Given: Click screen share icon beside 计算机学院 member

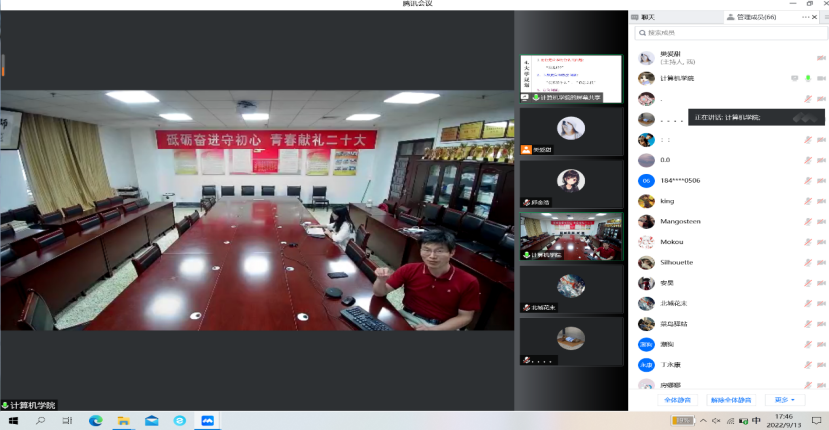Looking at the screenshot, I should 794,78.
